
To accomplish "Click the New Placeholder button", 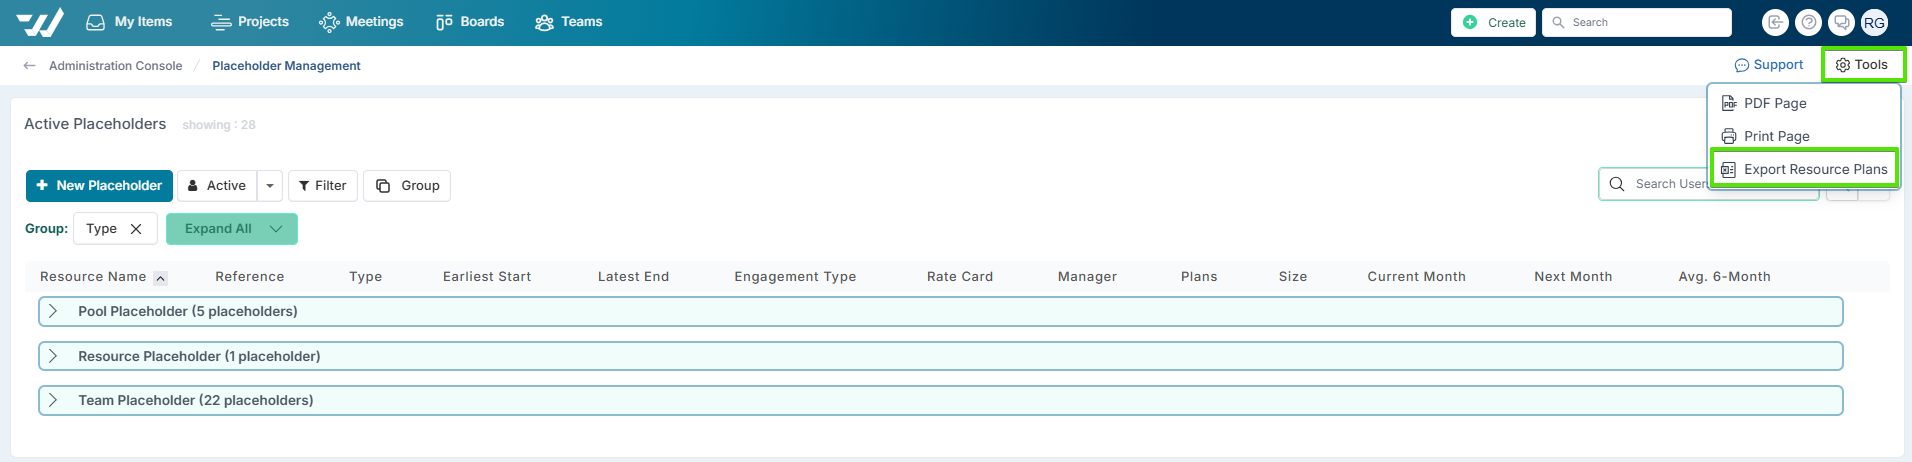I will (x=99, y=186).
